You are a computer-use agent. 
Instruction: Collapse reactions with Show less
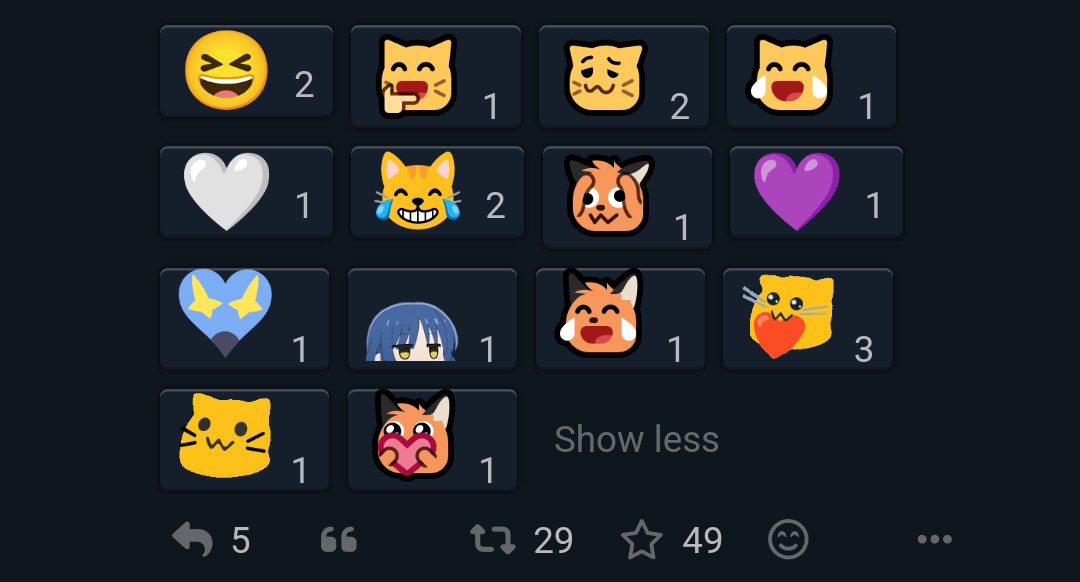[636, 439]
